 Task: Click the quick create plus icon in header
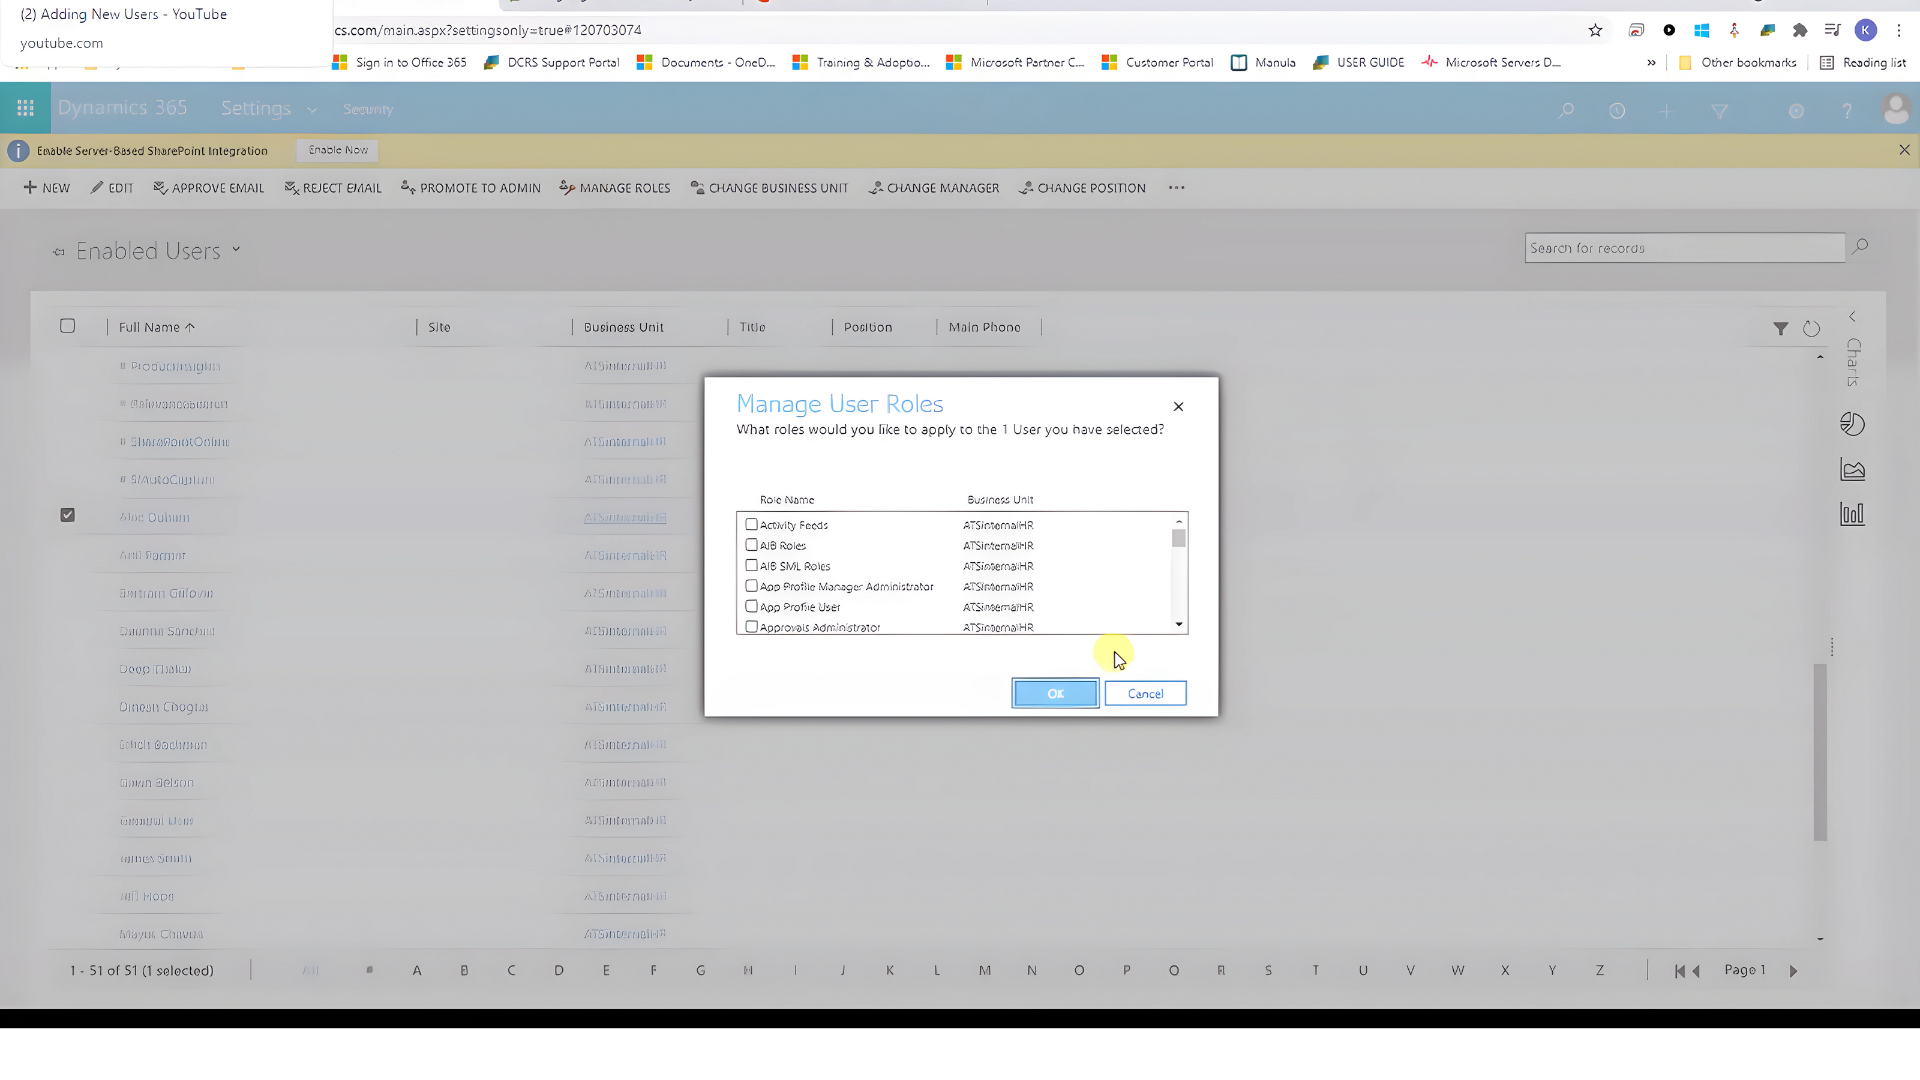coord(1666,111)
